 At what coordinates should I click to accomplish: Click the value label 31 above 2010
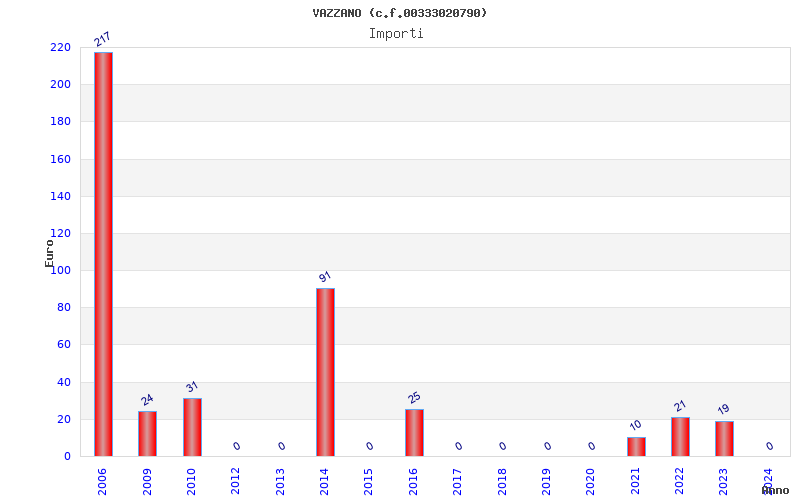tap(192, 387)
